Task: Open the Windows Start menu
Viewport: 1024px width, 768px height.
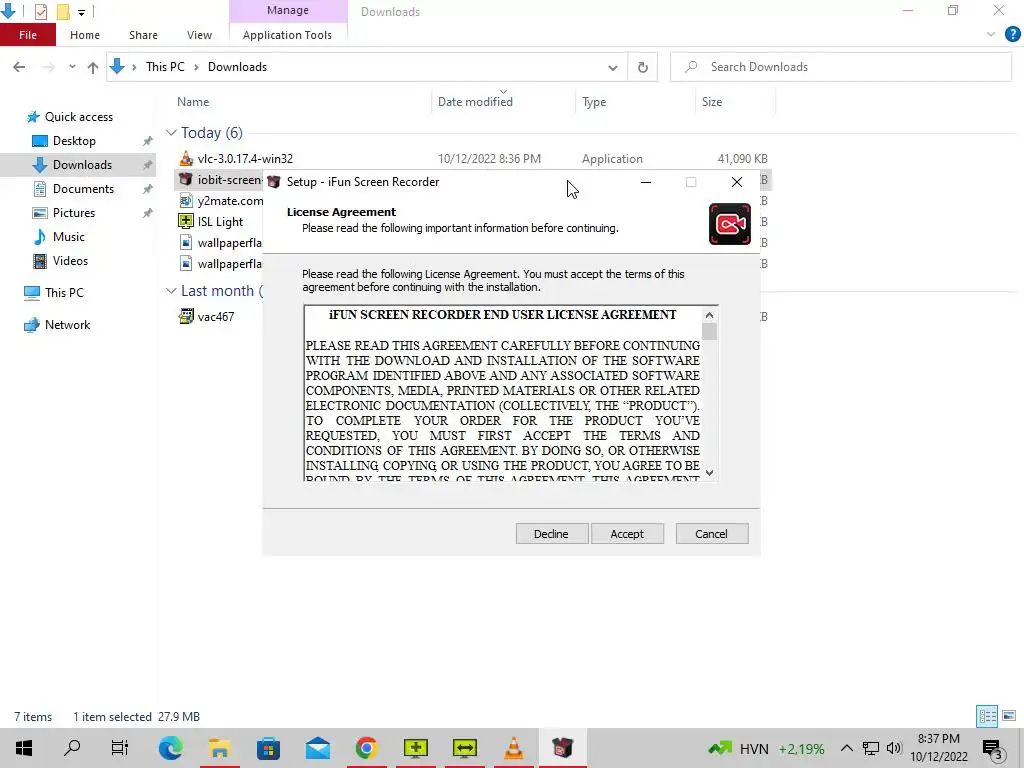Action: [x=24, y=748]
